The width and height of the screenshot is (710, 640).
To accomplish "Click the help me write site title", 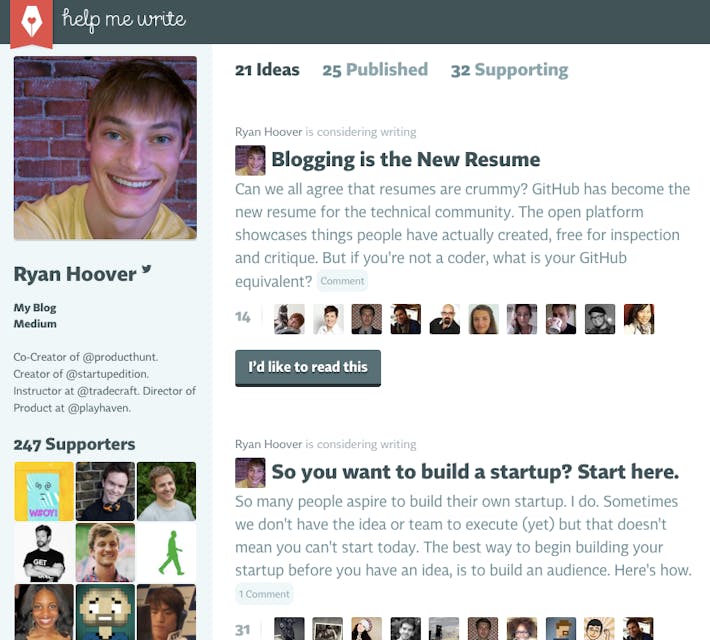I will coord(124,19).
